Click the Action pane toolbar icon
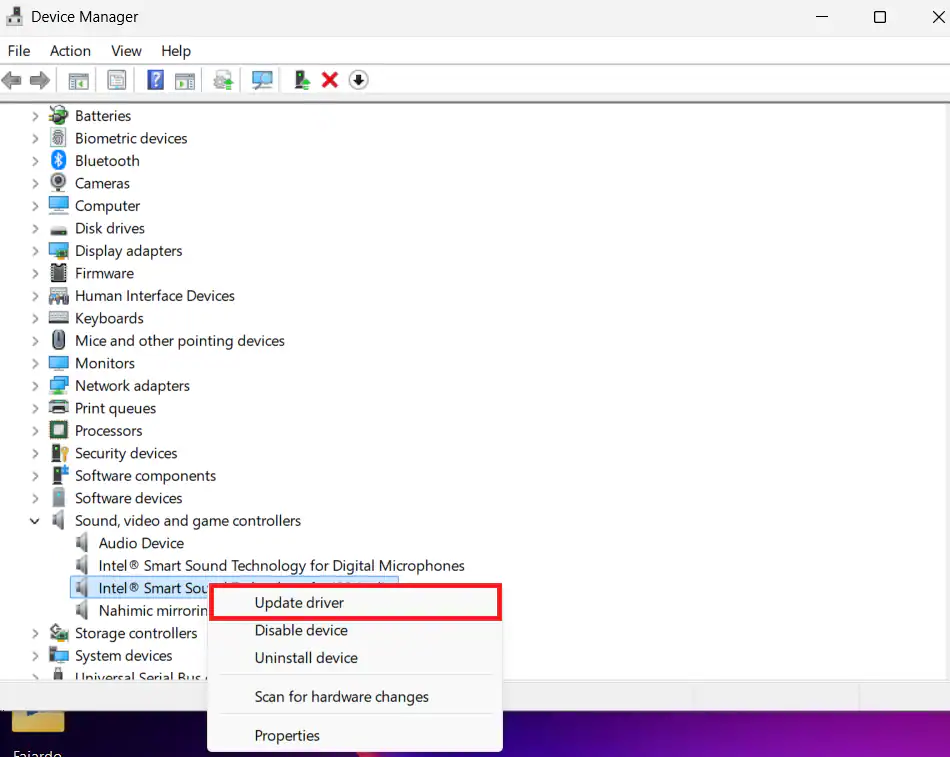 point(185,80)
